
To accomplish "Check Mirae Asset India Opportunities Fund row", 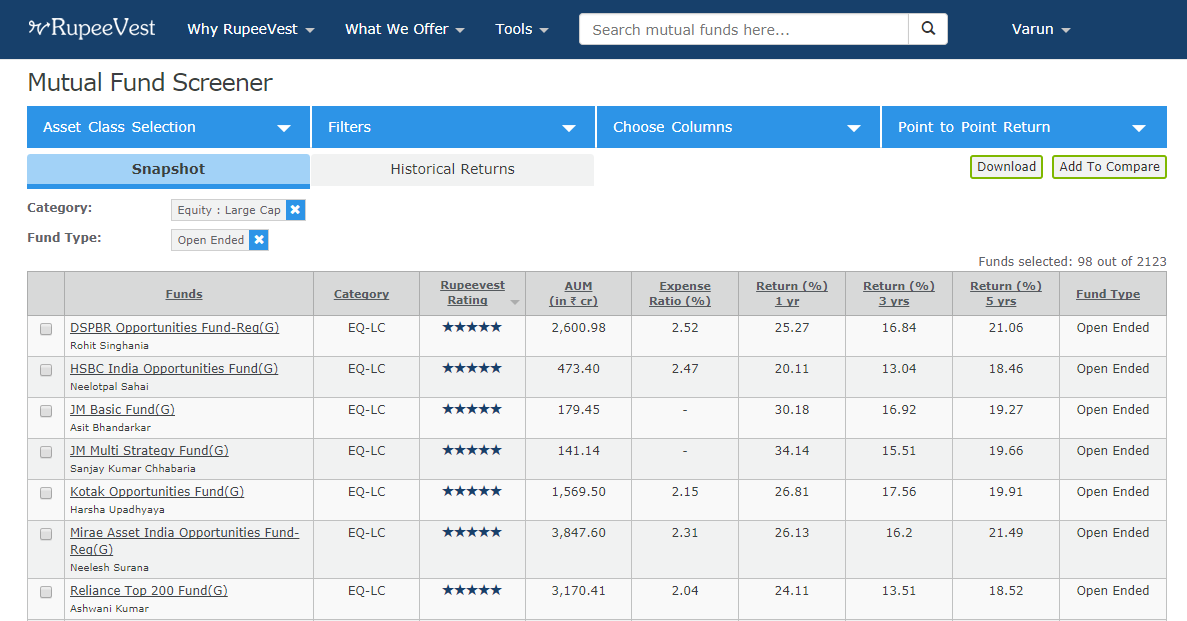I will (46, 534).
